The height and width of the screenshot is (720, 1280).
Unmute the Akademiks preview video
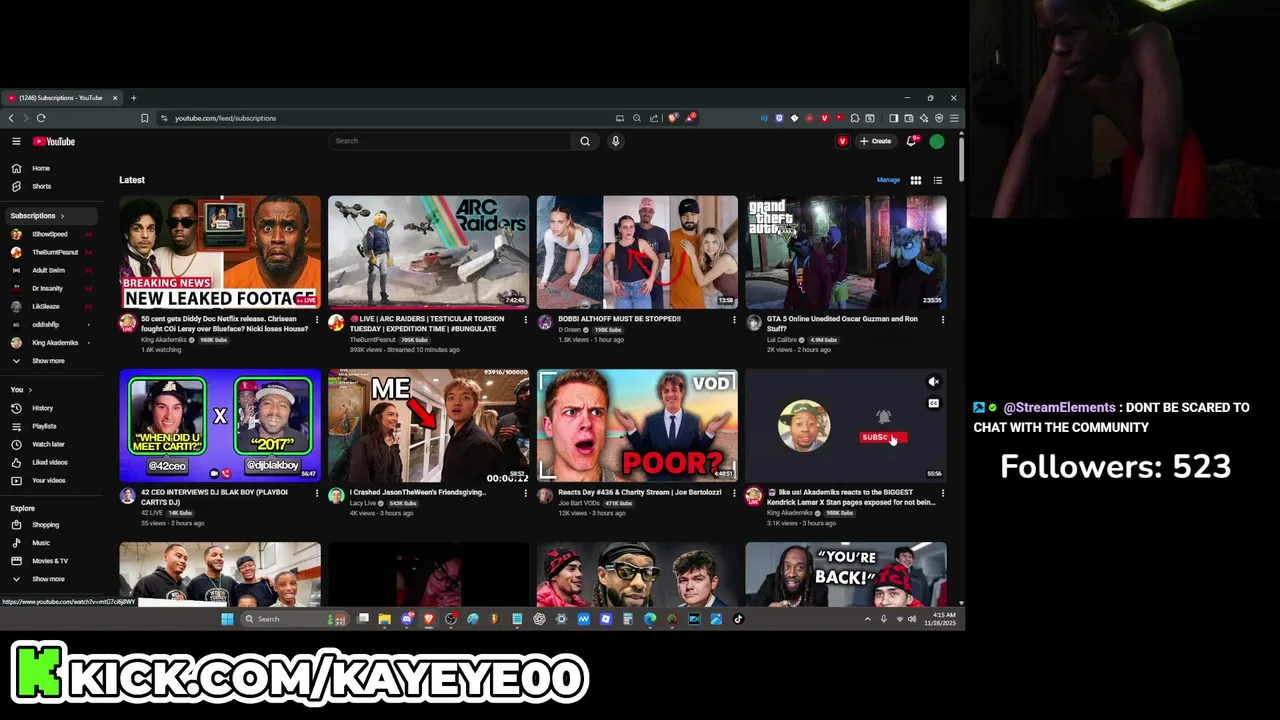[x=933, y=381]
